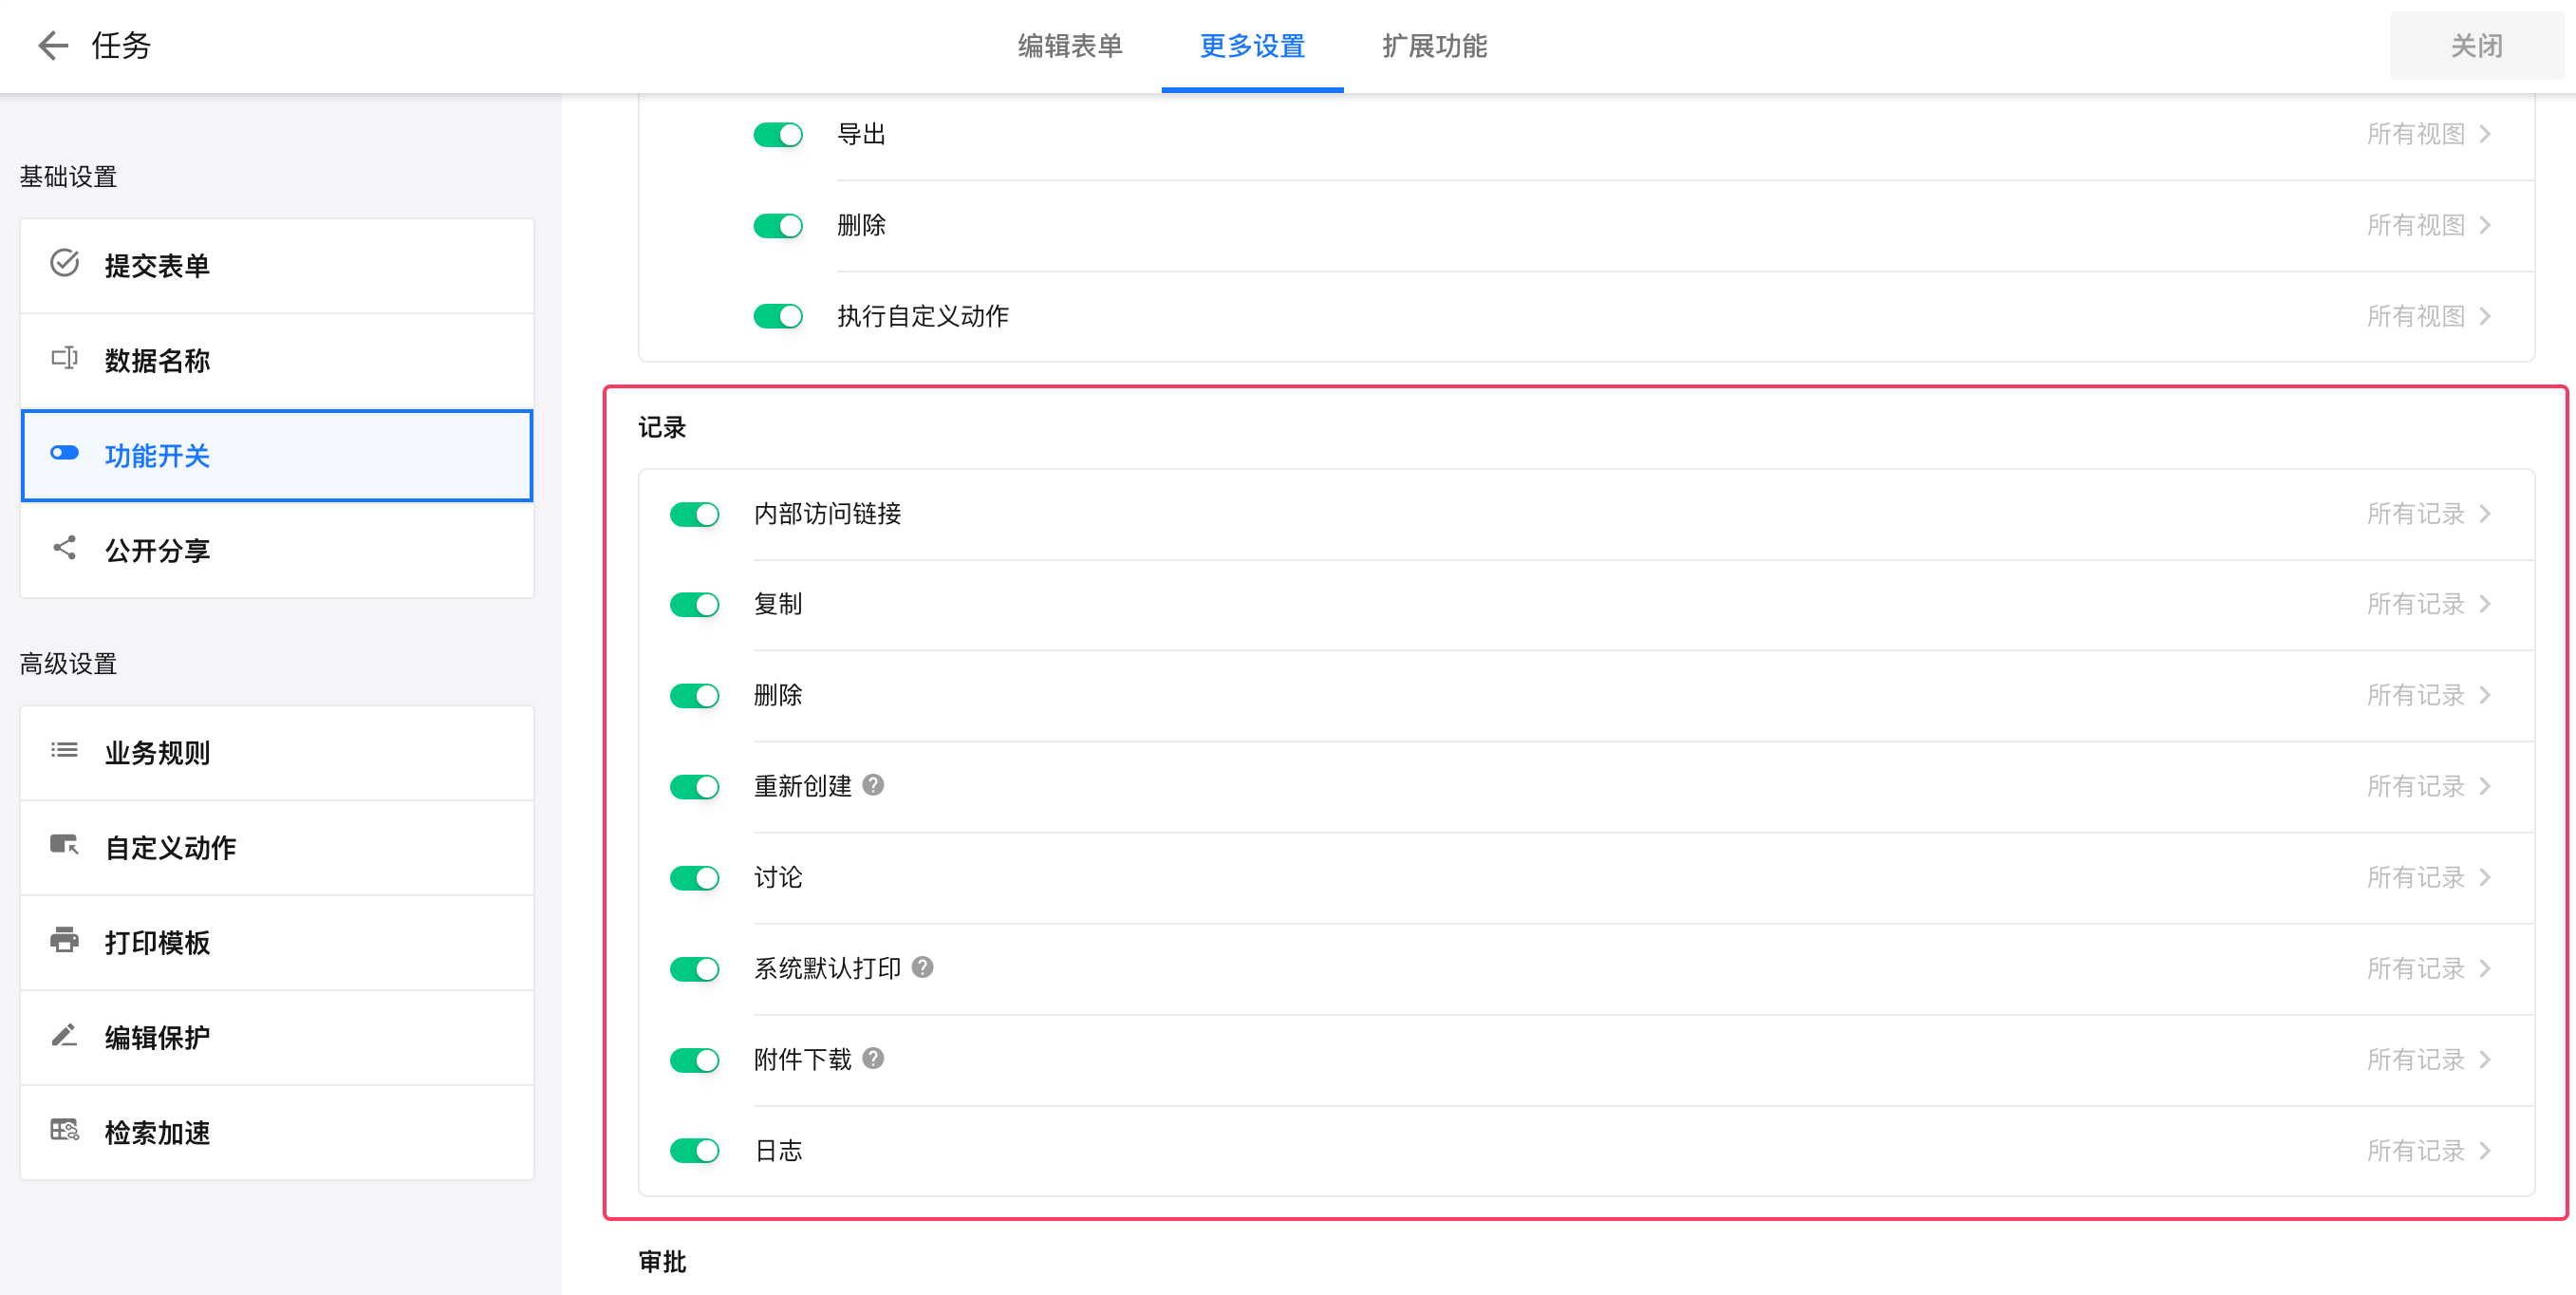2576x1295 pixels.
Task: Toggle the 导出 switch
Action: 778,135
